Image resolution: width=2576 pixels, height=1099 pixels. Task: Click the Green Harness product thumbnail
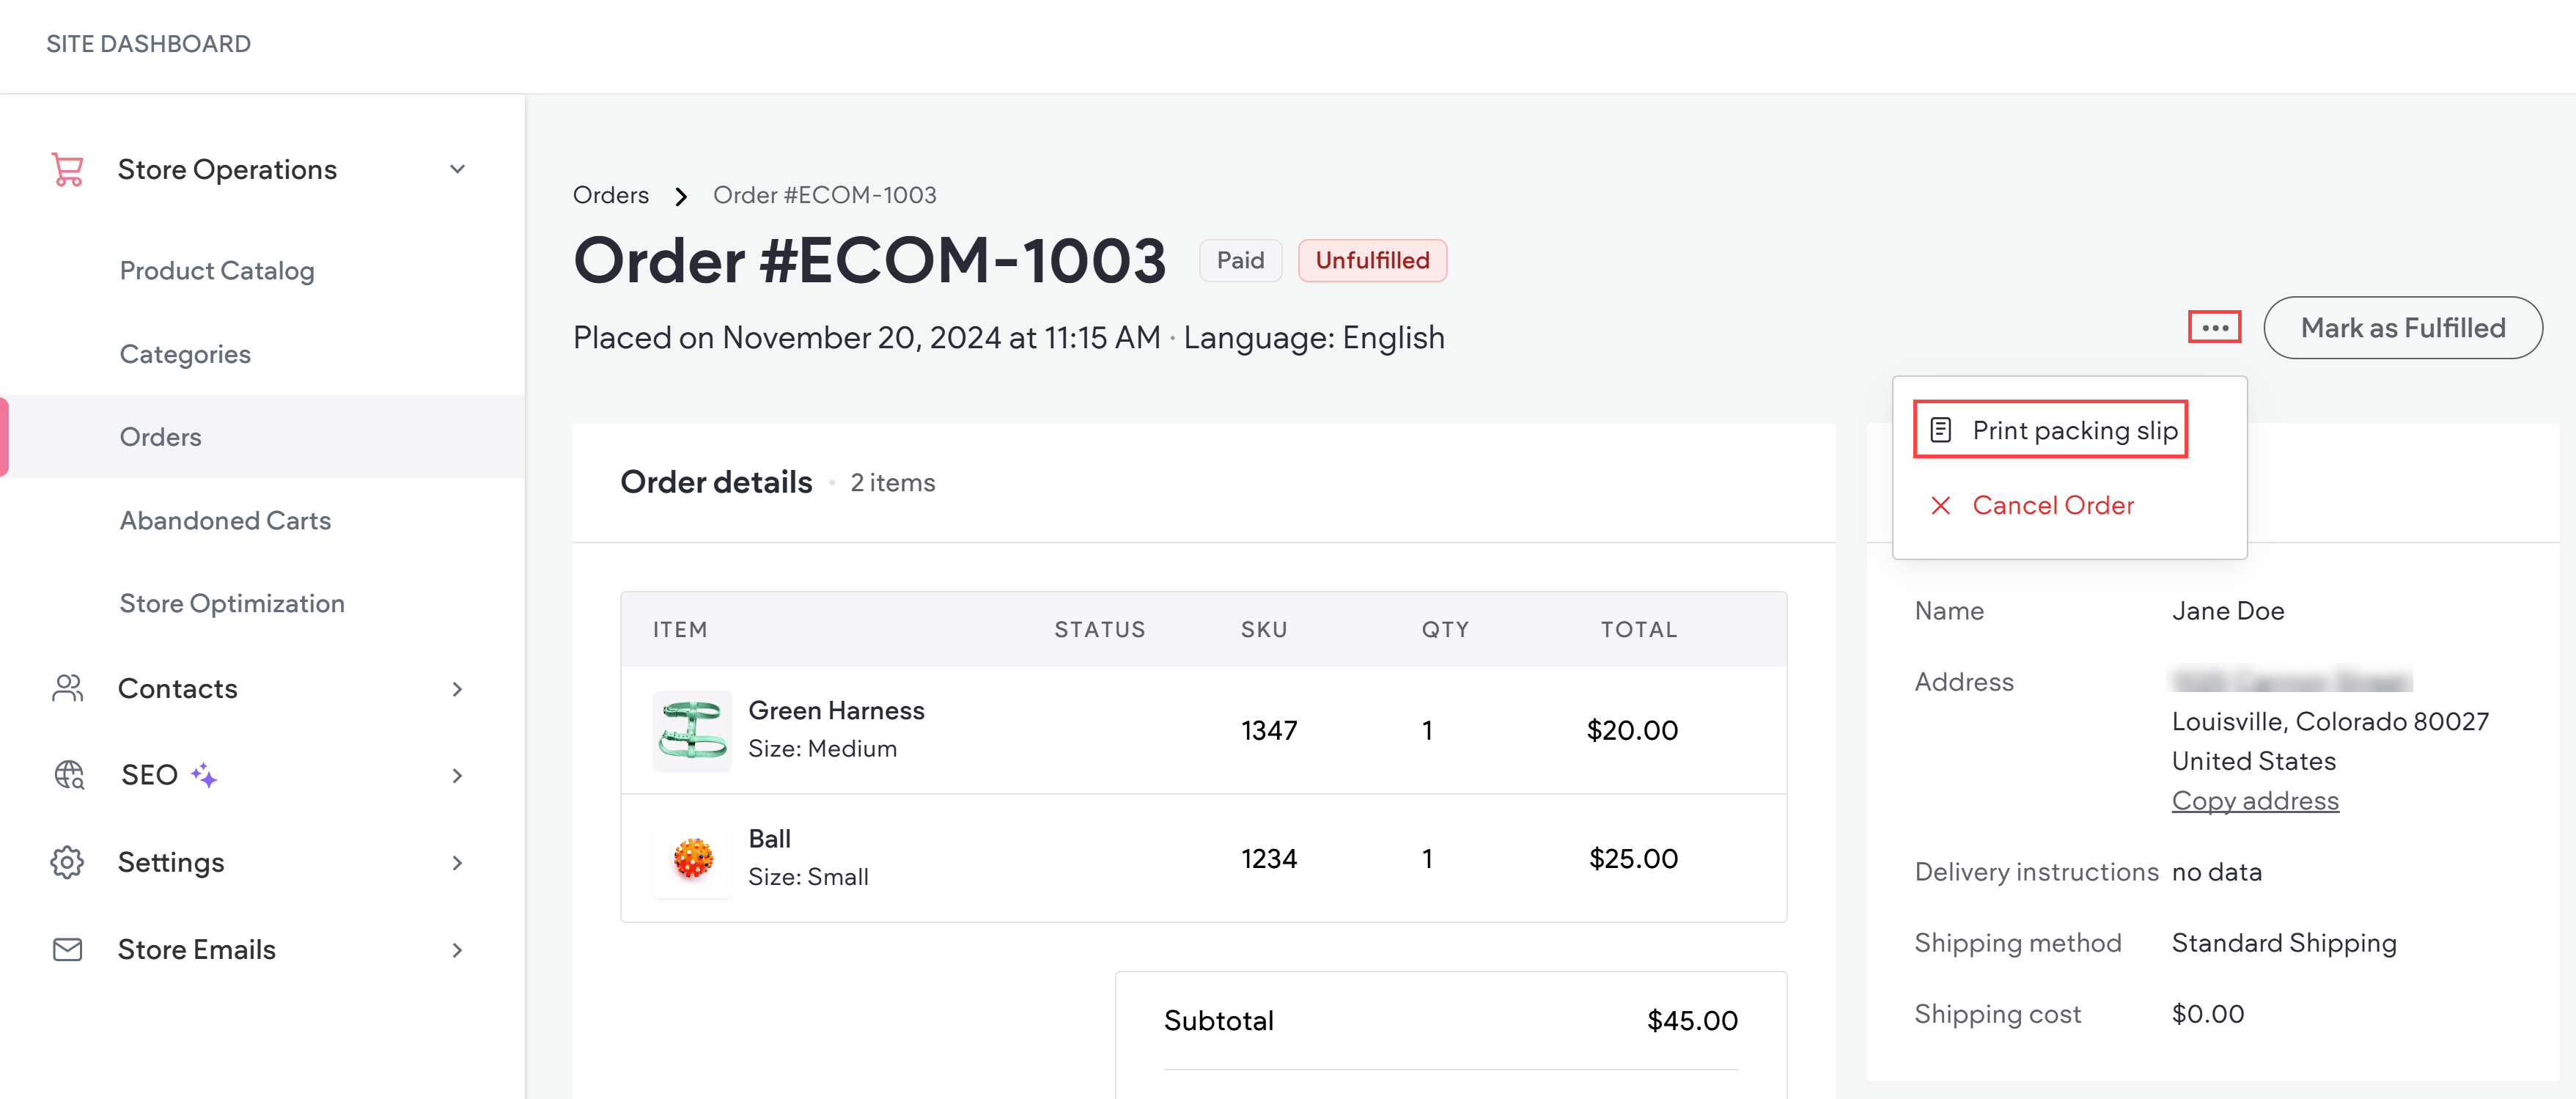692,730
